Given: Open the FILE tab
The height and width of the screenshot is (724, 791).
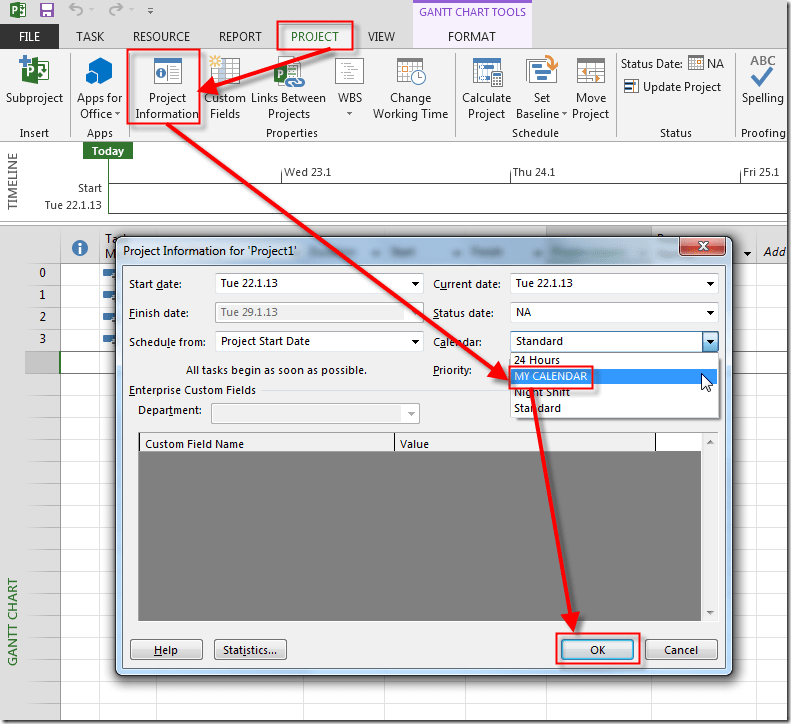Looking at the screenshot, I should [x=29, y=37].
